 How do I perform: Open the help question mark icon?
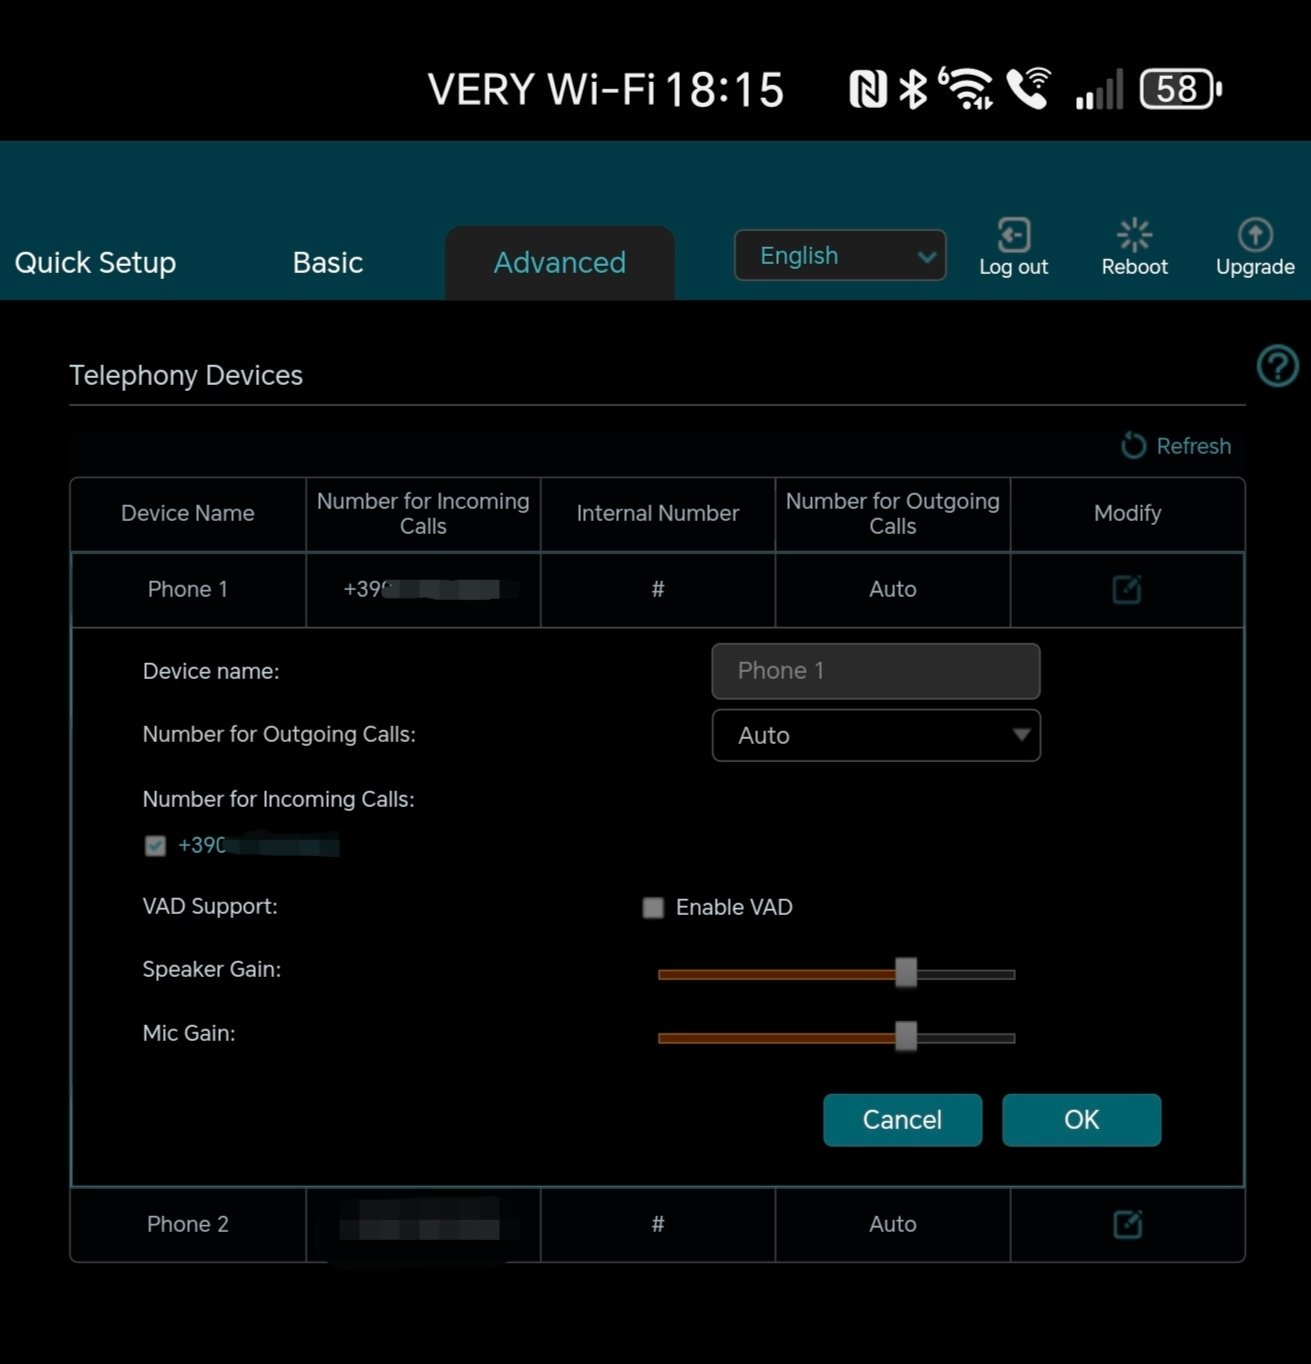[1277, 366]
